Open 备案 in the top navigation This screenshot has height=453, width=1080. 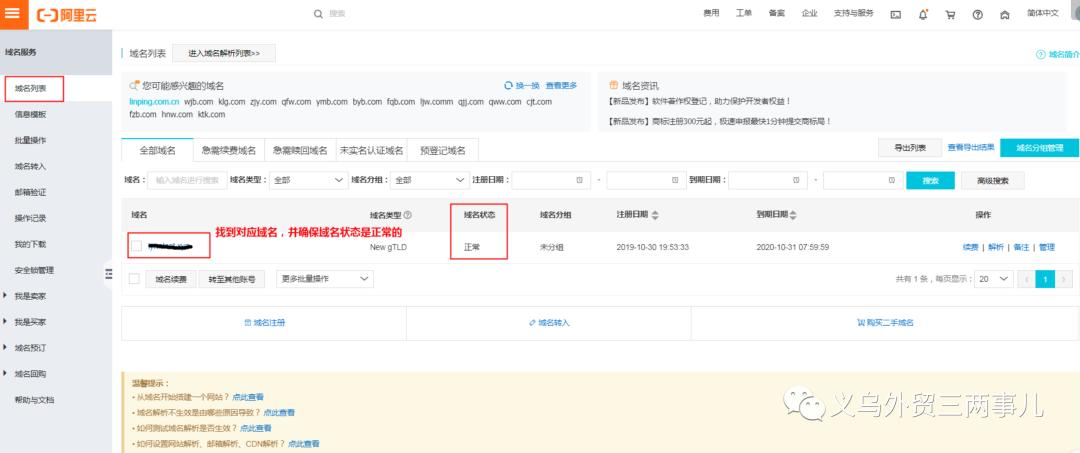point(776,13)
